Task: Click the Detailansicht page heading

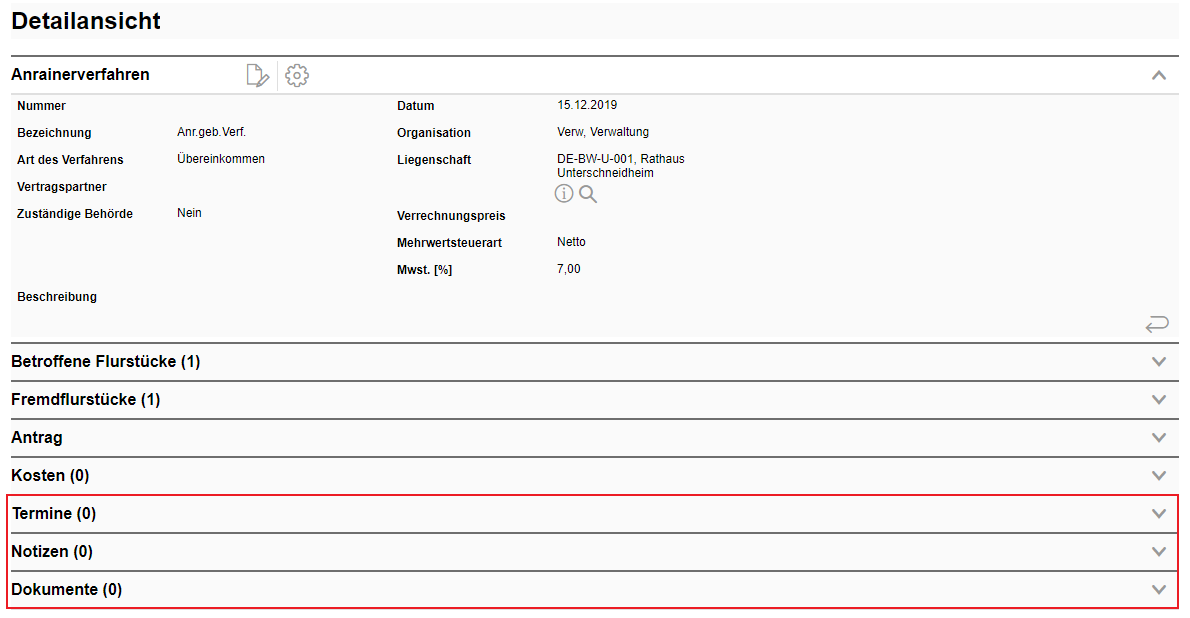Action: pos(86,21)
